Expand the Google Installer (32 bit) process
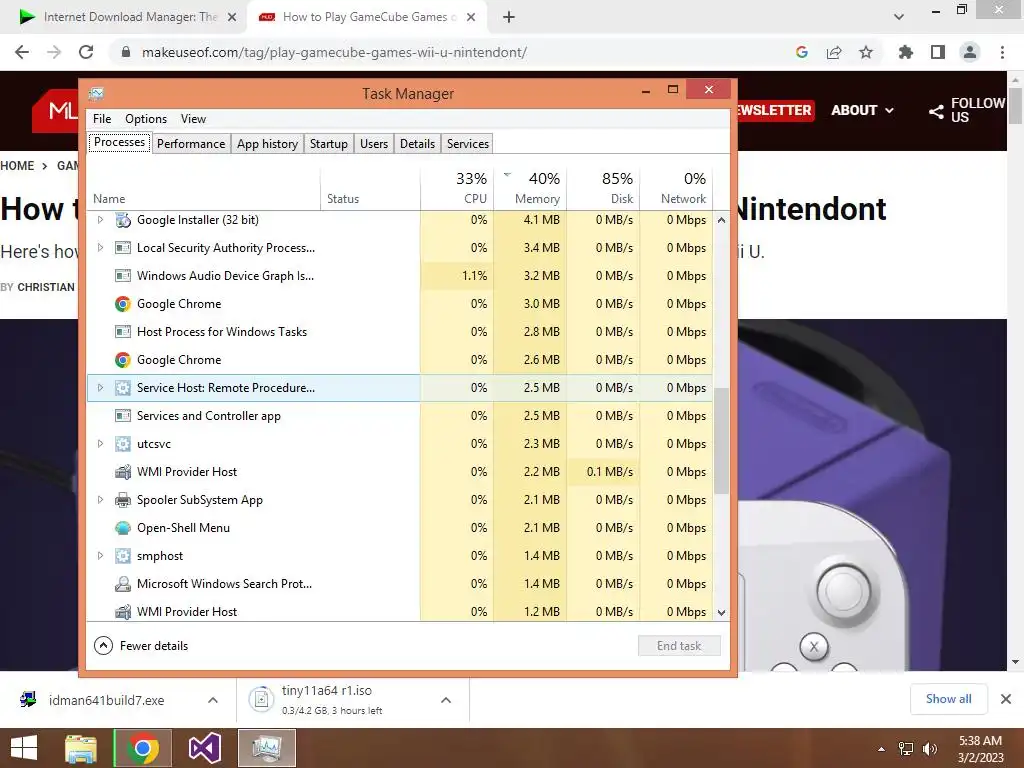The height and width of the screenshot is (768, 1024). [x=100, y=220]
